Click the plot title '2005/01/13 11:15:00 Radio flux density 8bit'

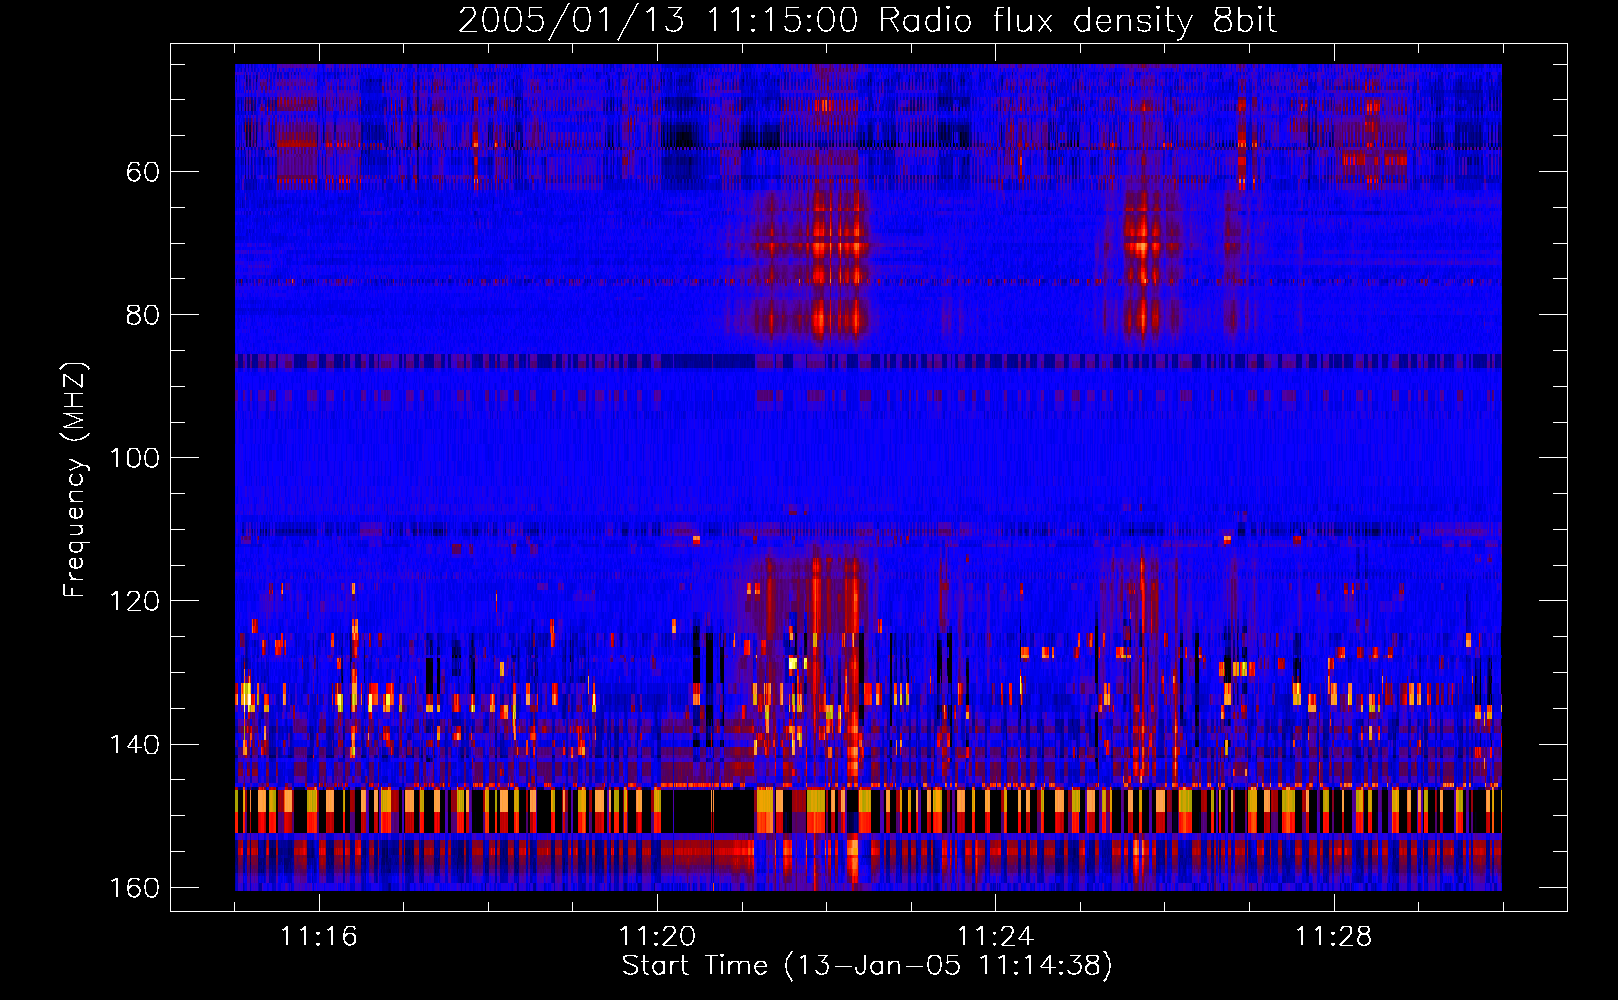tap(867, 21)
